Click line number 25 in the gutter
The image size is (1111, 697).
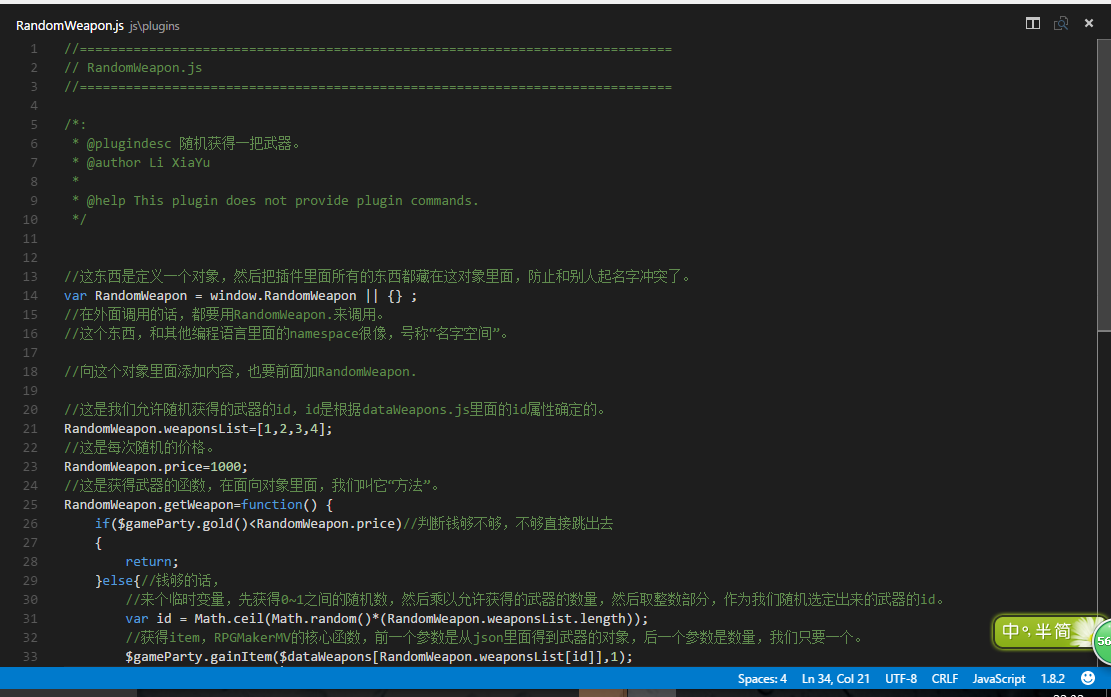tap(30, 504)
